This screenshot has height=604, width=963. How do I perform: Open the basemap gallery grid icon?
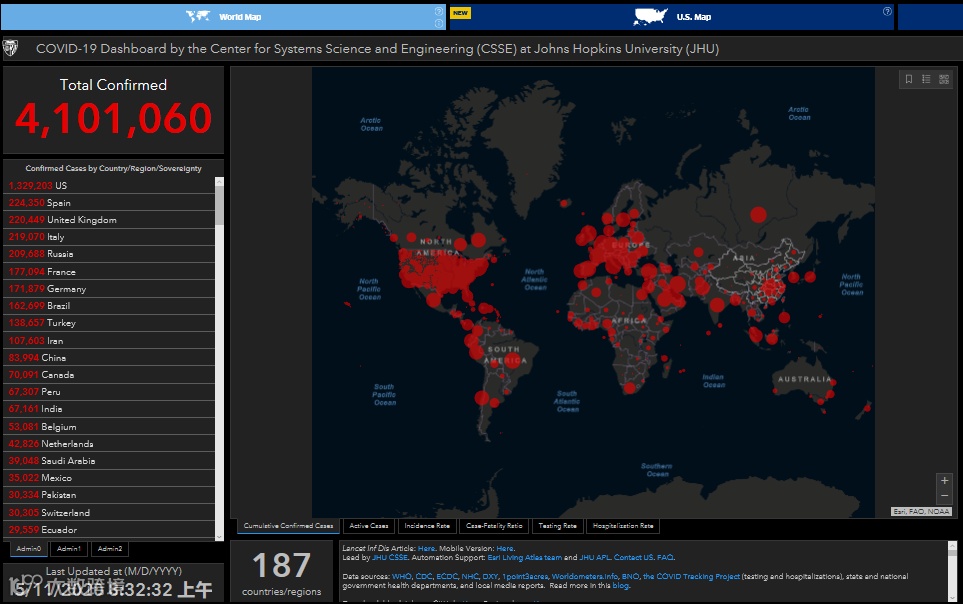click(x=944, y=79)
